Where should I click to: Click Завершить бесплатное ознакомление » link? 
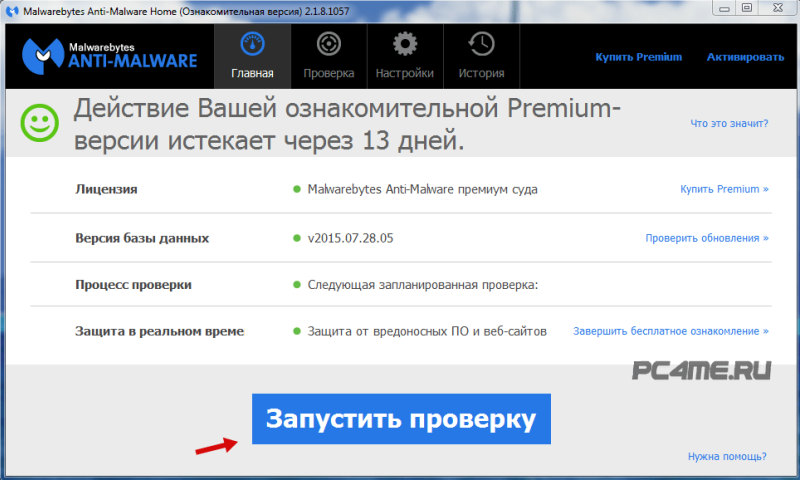(x=670, y=331)
